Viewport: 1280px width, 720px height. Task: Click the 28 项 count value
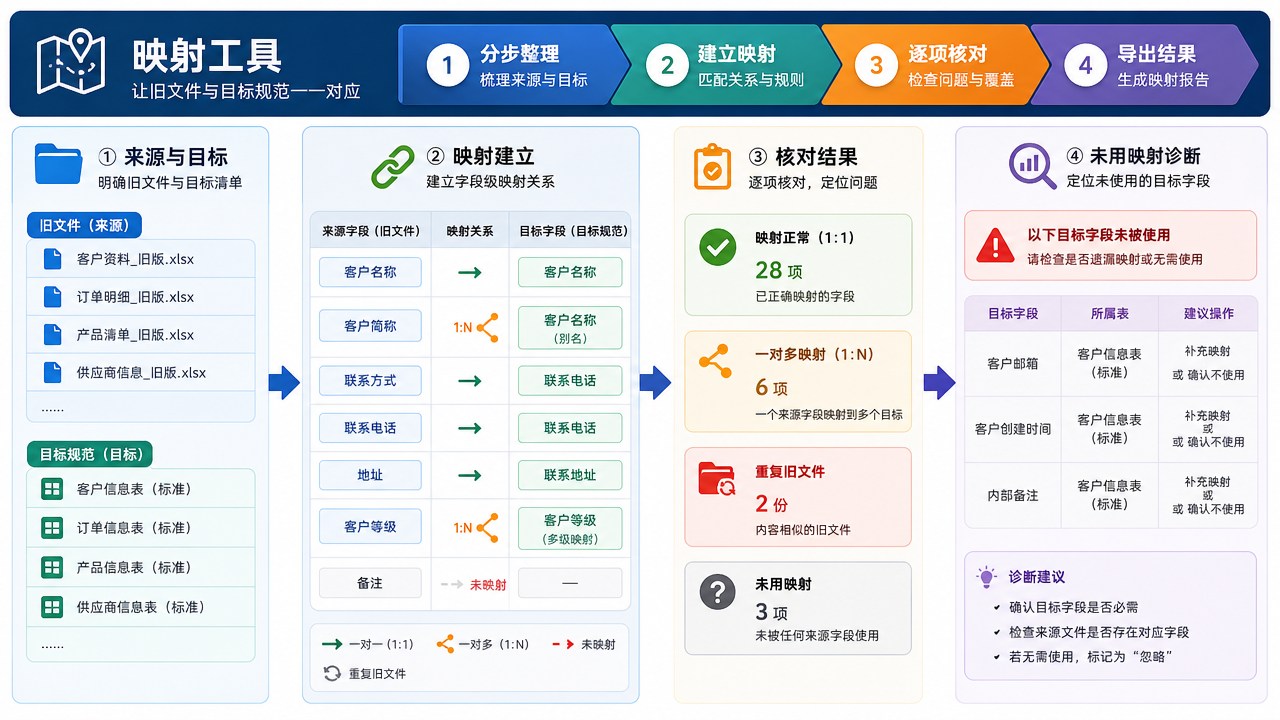pos(779,270)
